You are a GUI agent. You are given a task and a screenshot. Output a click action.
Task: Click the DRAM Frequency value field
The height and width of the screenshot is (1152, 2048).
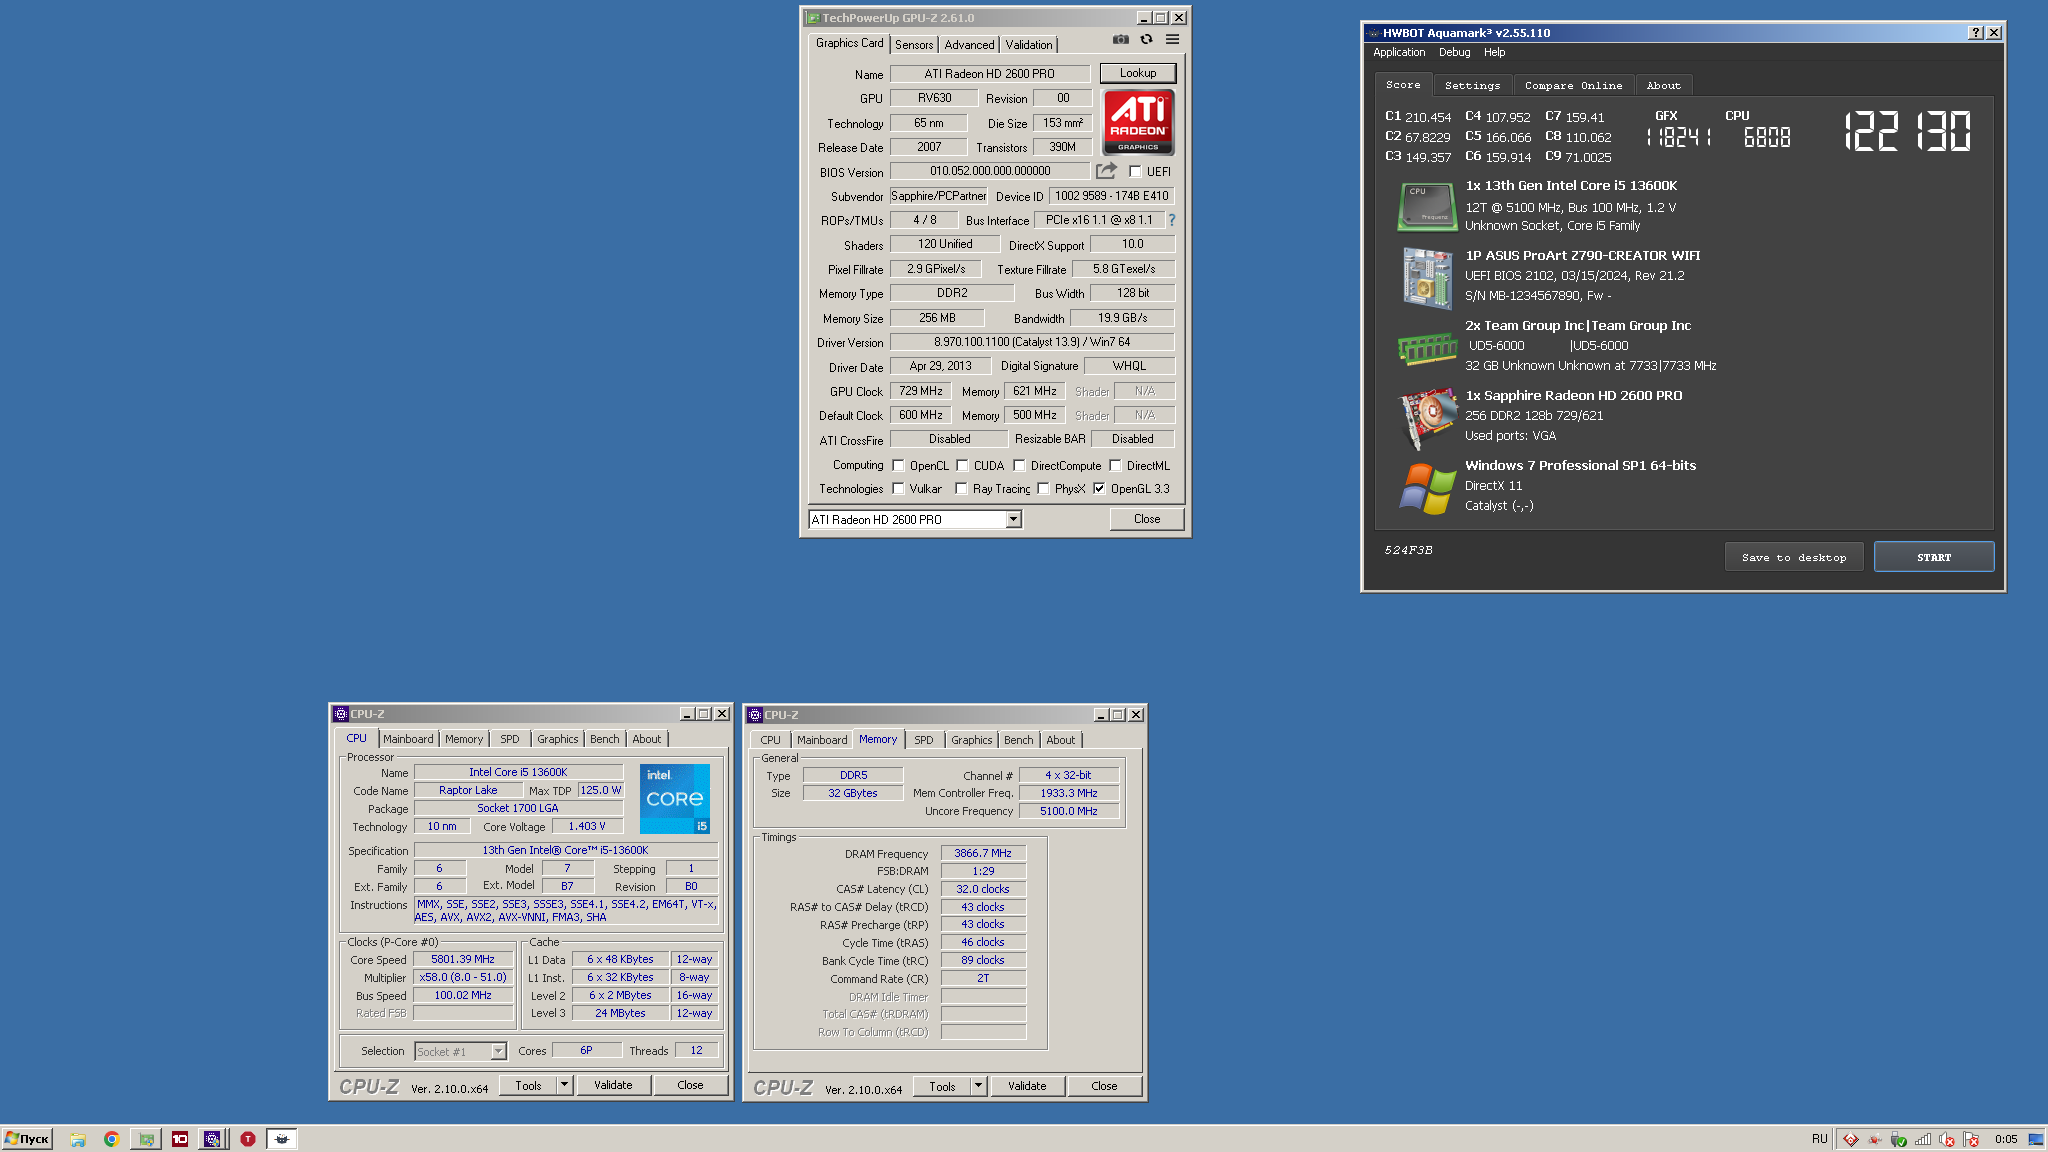pyautogui.click(x=983, y=854)
